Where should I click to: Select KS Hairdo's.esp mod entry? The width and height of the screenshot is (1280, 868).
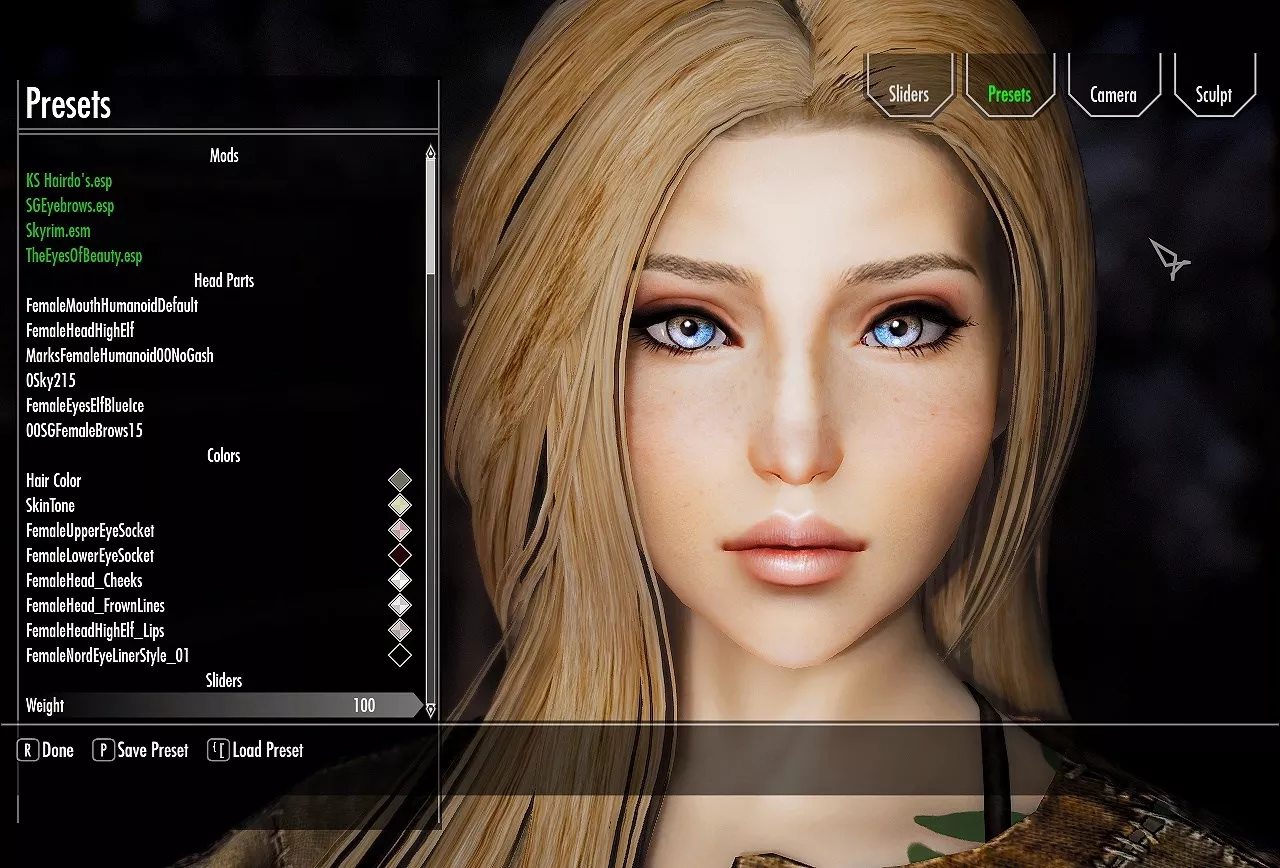pyautogui.click(x=69, y=181)
